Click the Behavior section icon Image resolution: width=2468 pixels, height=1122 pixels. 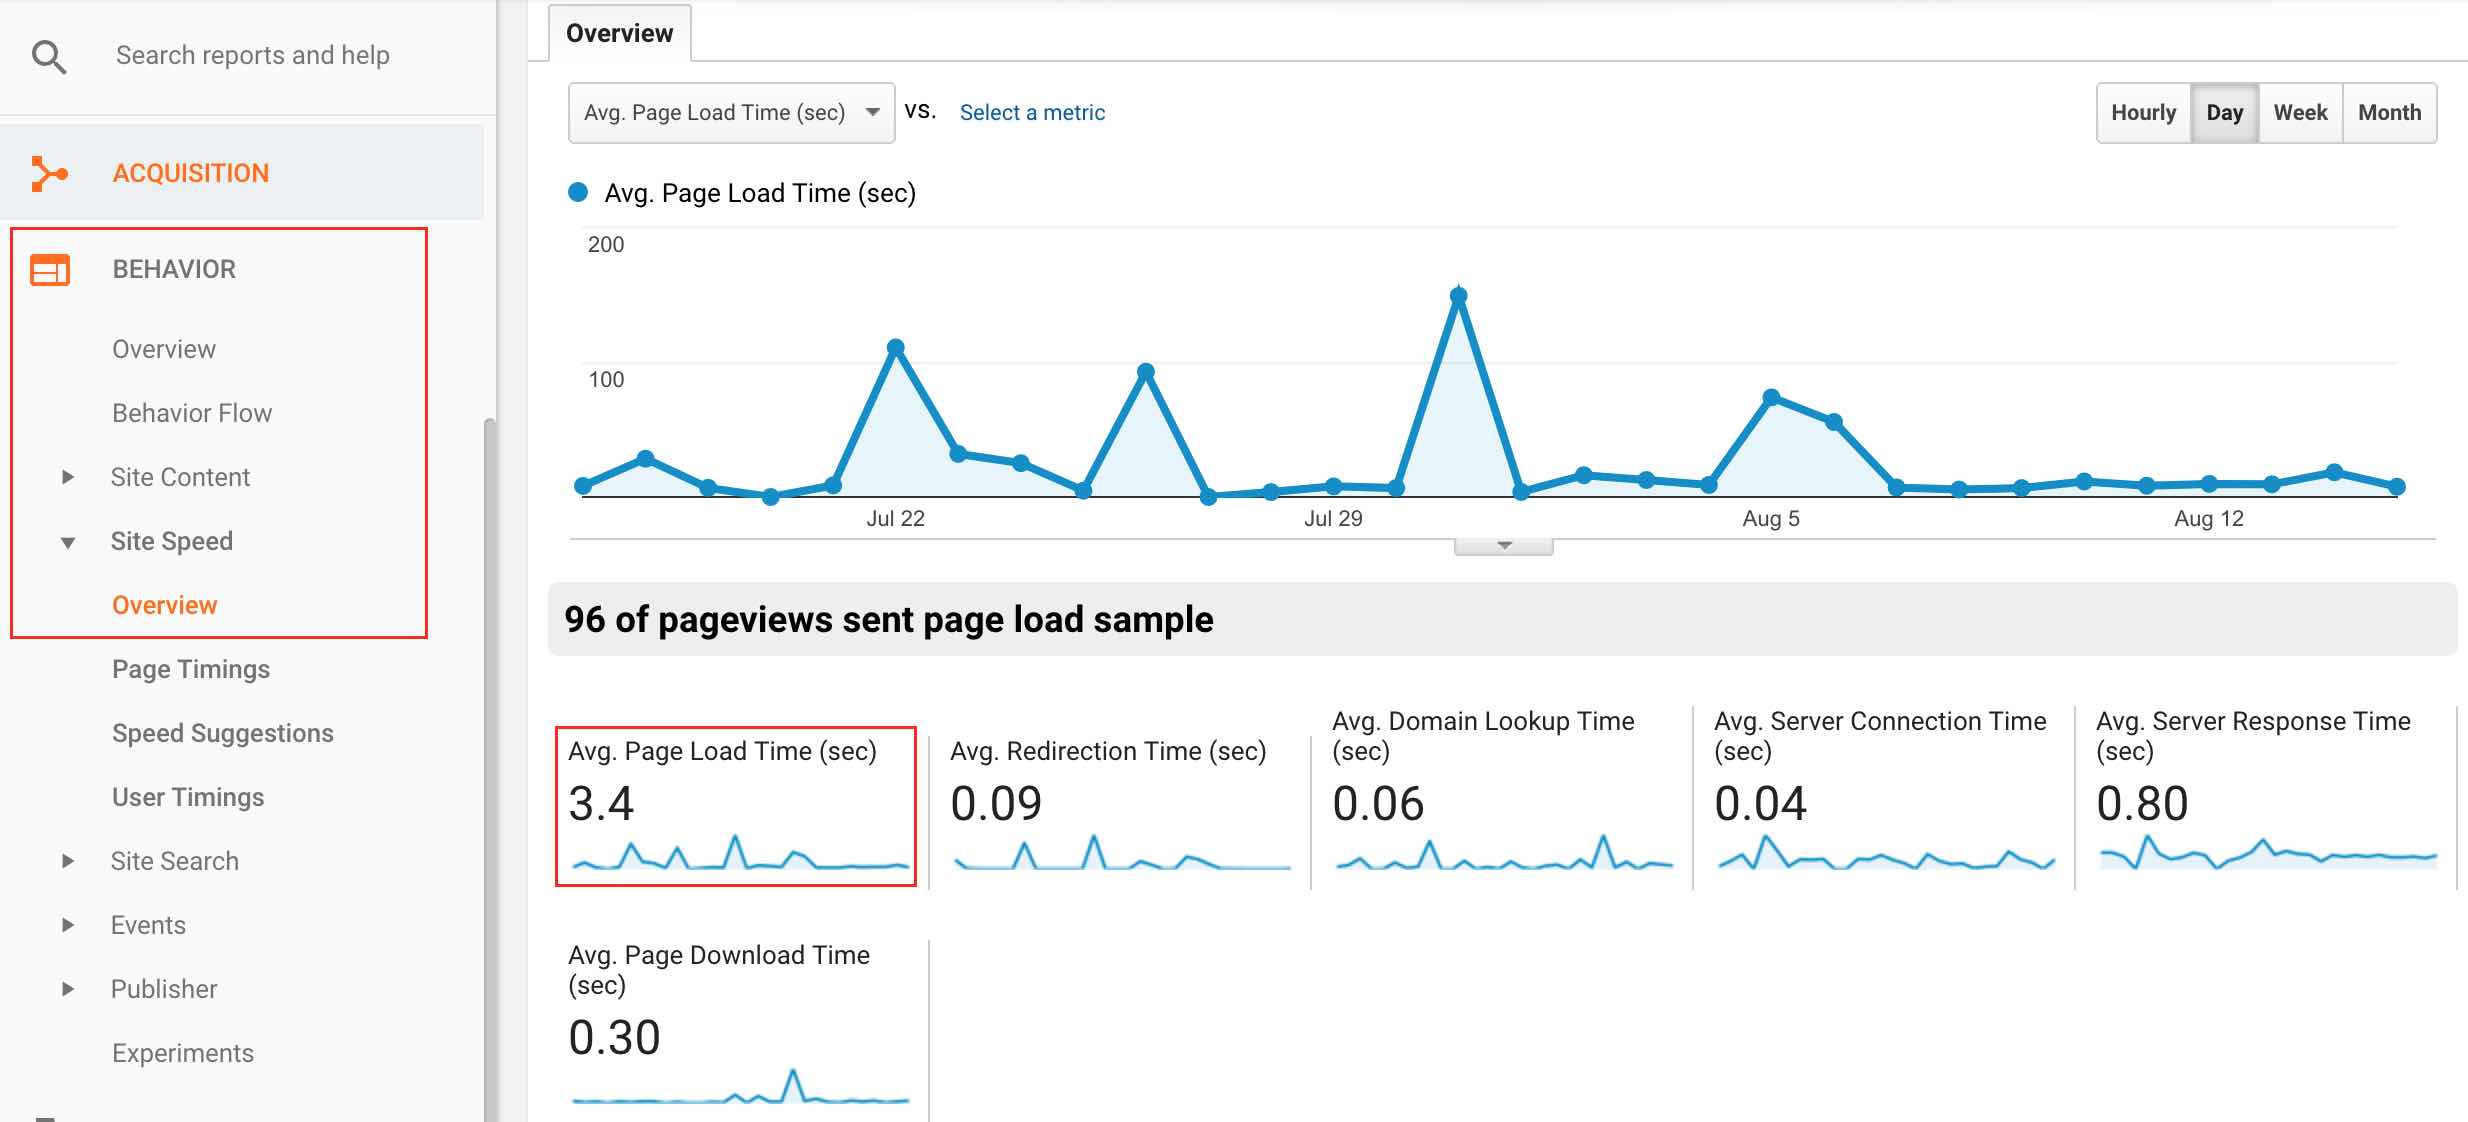click(x=47, y=268)
